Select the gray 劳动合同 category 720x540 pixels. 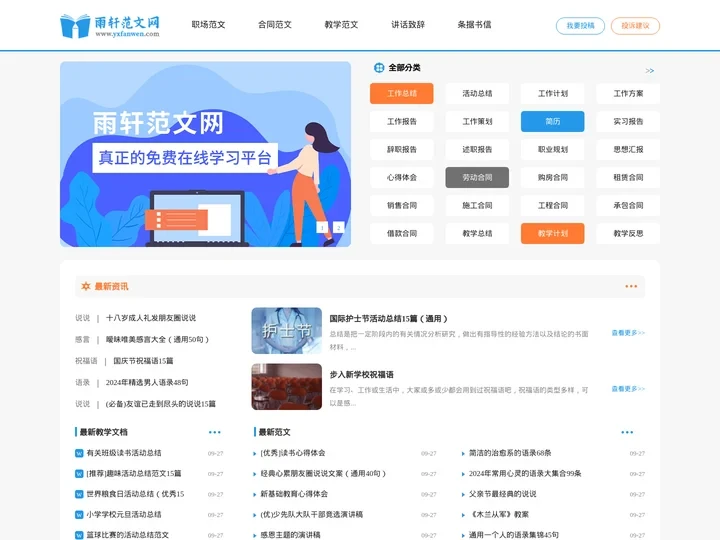477,178
